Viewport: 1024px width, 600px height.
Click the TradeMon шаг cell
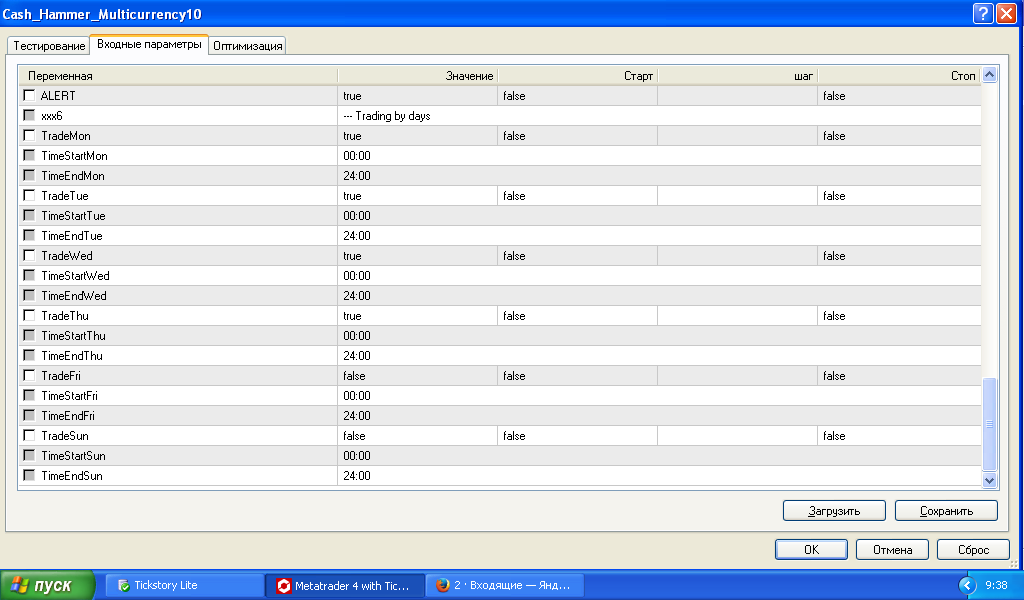[737, 135]
